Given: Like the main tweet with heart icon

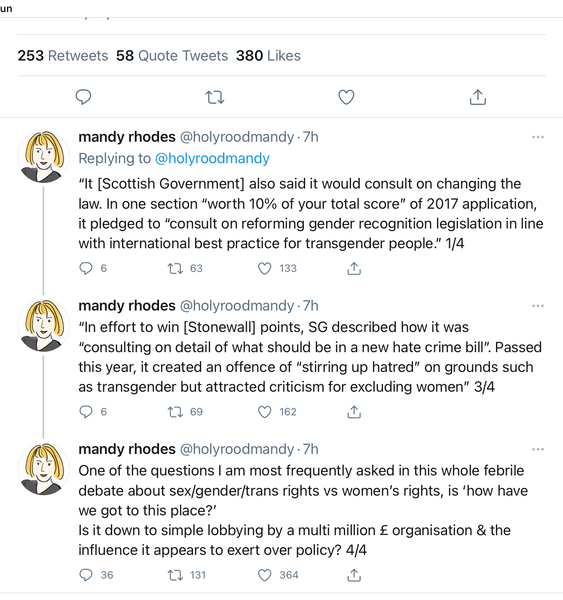Looking at the screenshot, I should coord(346,97).
